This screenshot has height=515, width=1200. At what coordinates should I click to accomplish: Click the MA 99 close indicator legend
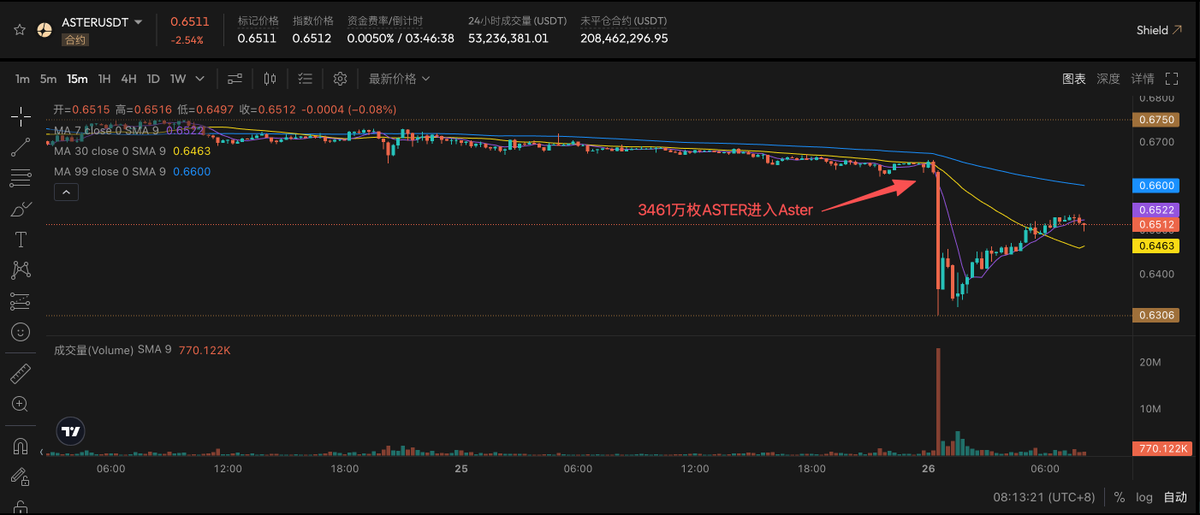132,172
